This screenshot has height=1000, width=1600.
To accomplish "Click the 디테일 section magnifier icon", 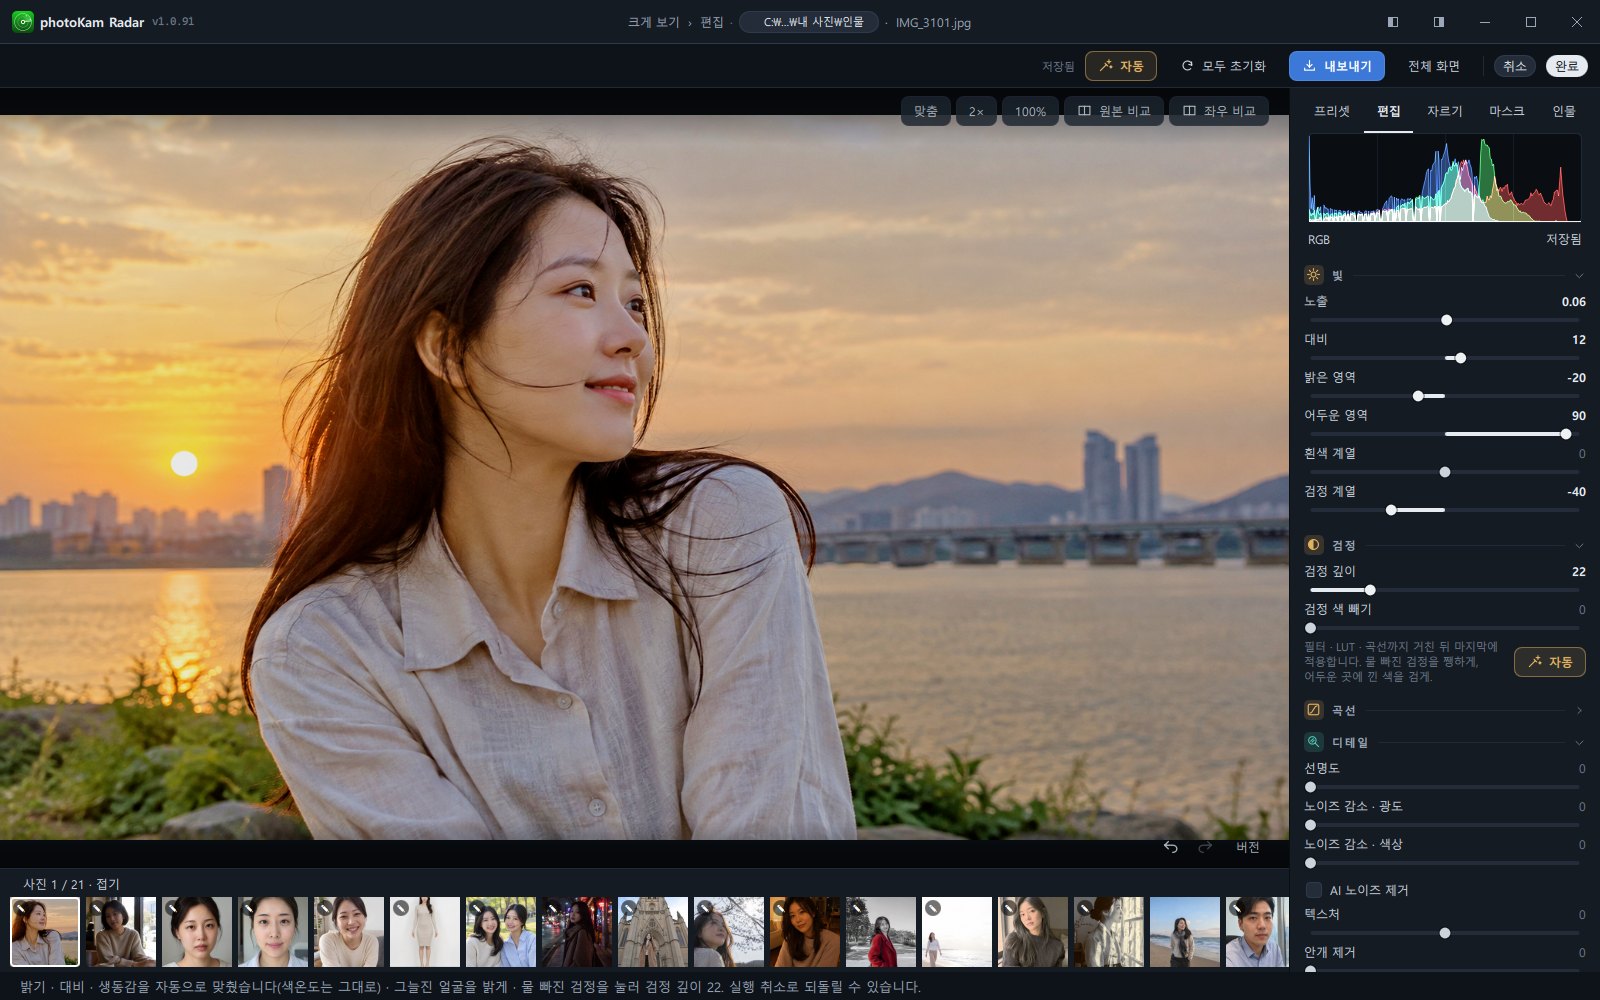I will point(1314,742).
